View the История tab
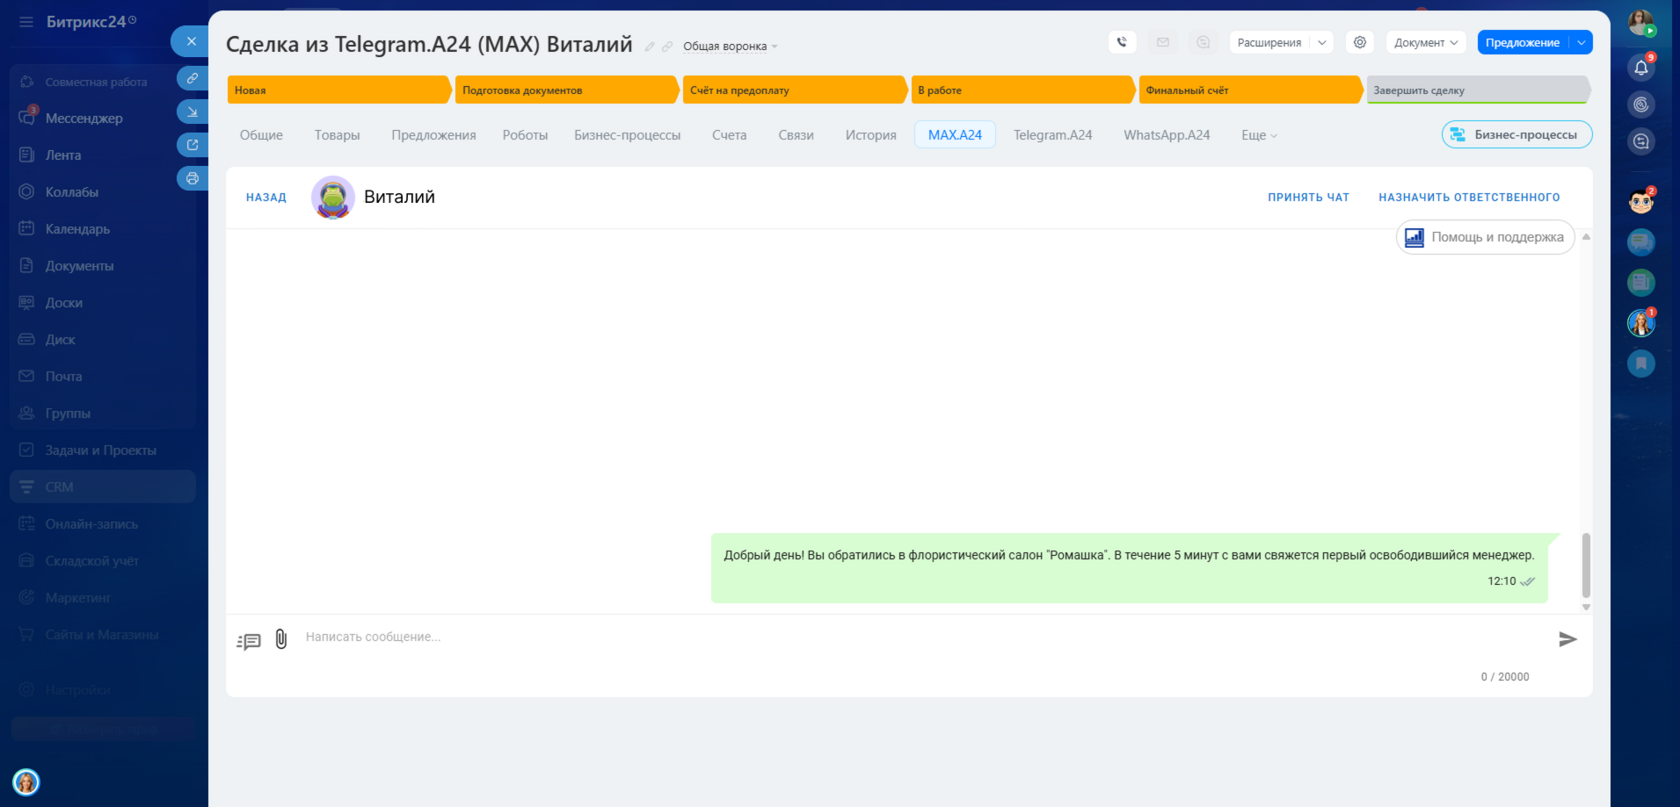 871,135
